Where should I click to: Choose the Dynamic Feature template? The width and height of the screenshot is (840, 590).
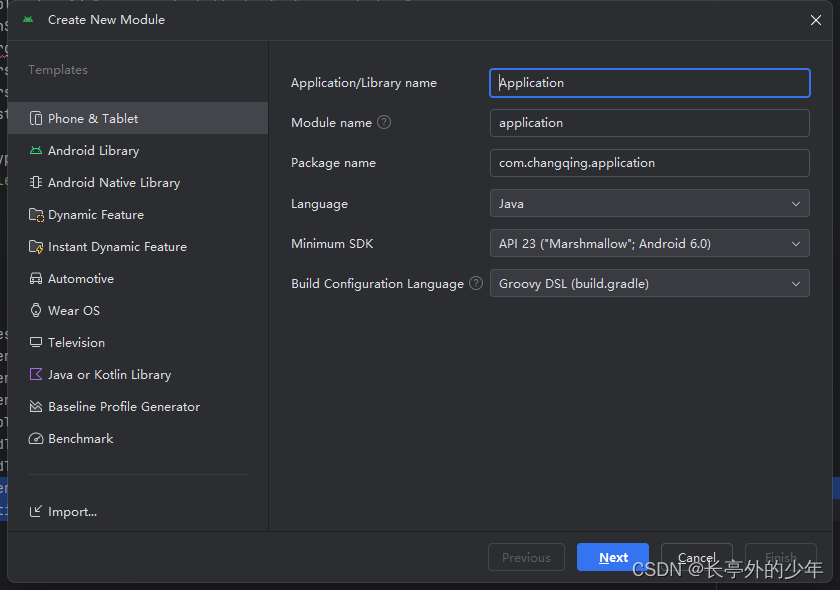(x=138, y=215)
